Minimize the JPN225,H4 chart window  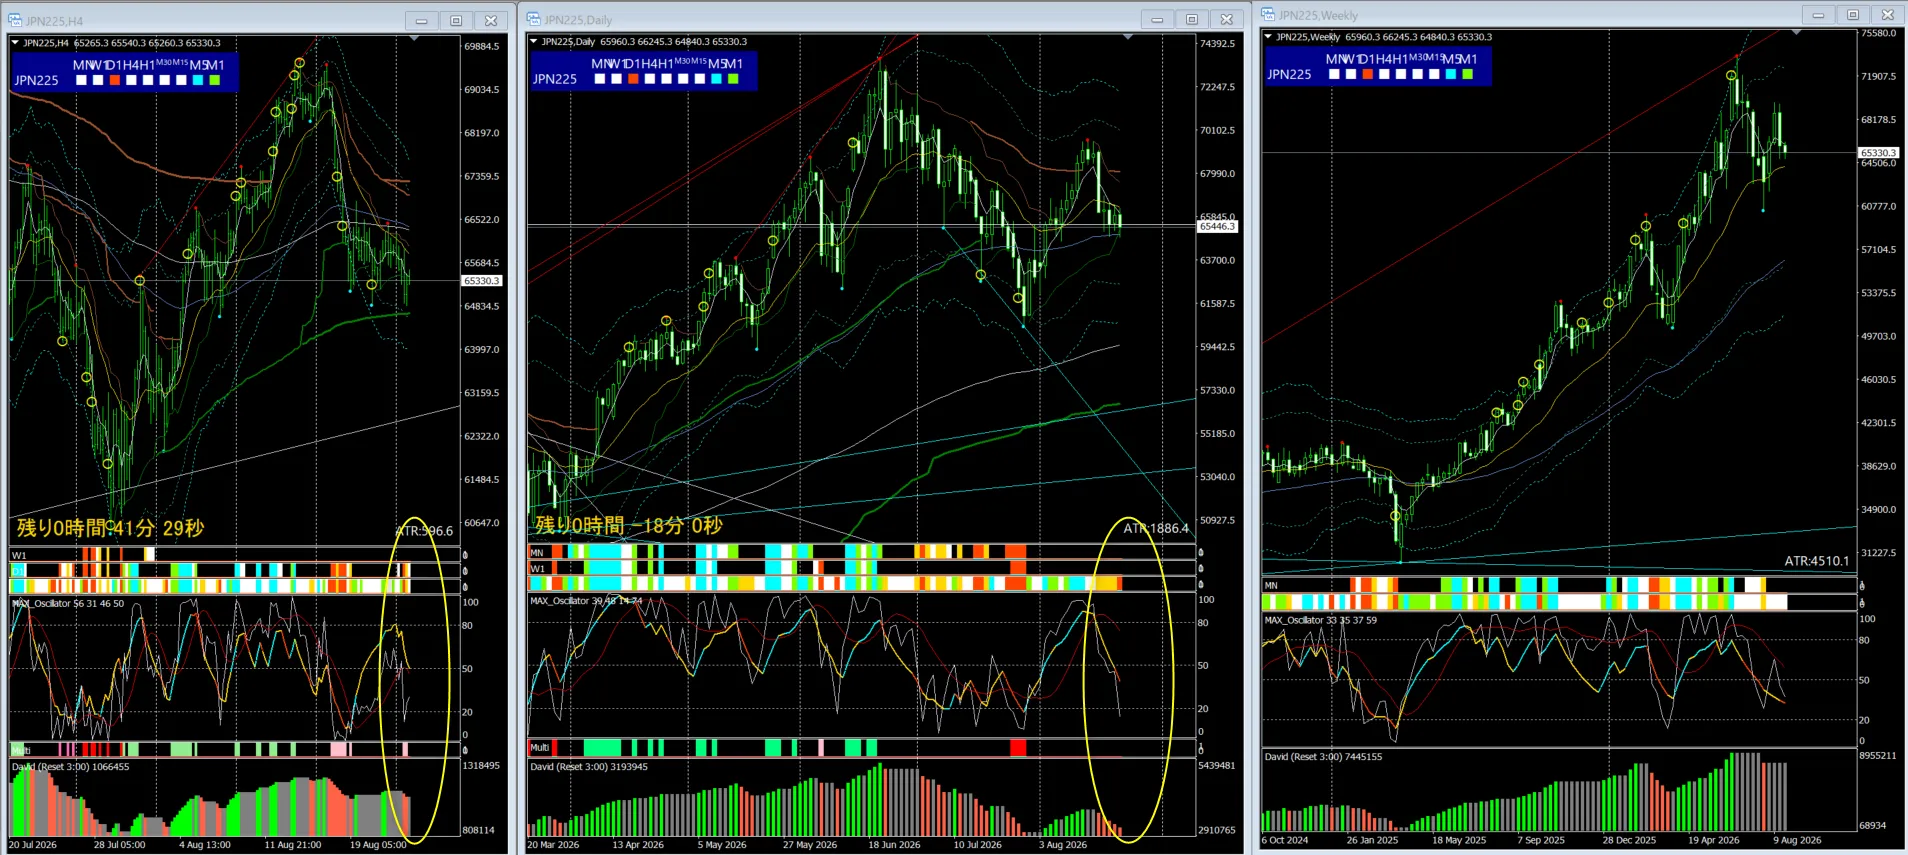tap(421, 20)
